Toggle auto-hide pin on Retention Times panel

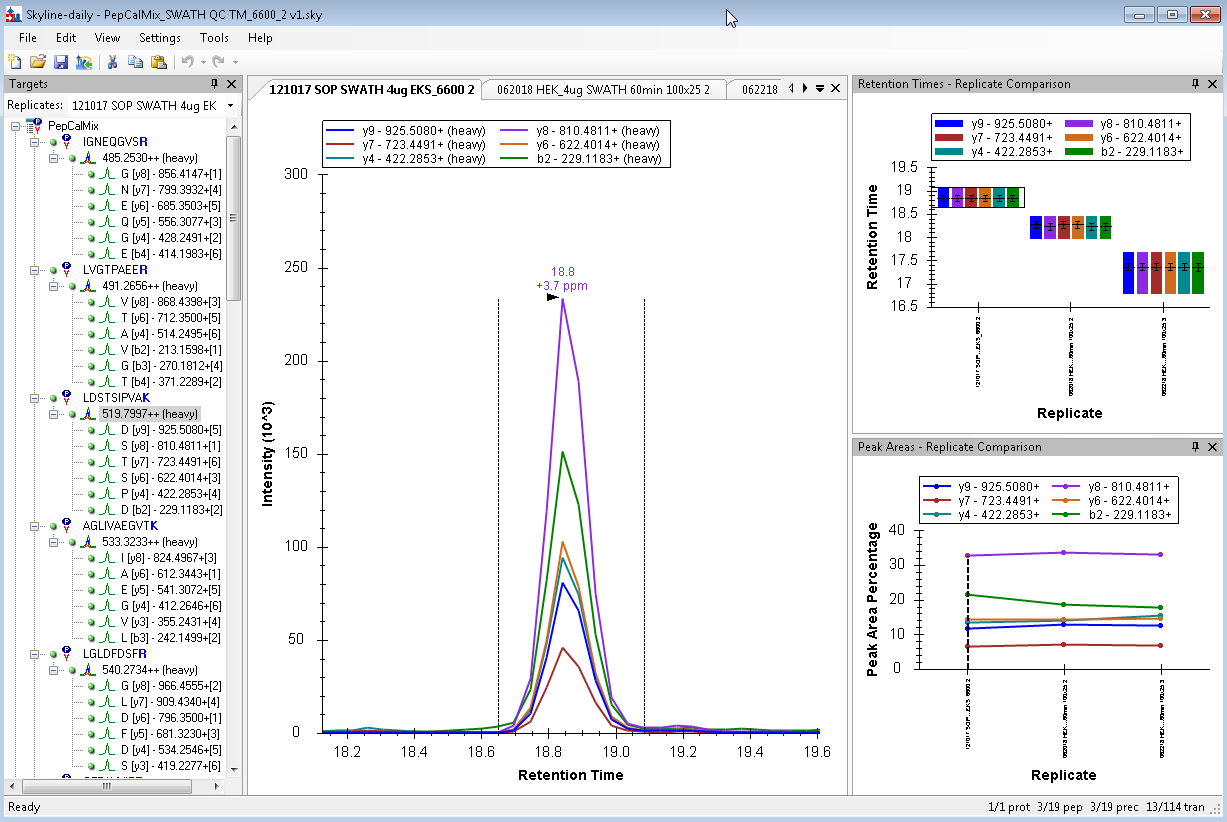click(x=1194, y=84)
